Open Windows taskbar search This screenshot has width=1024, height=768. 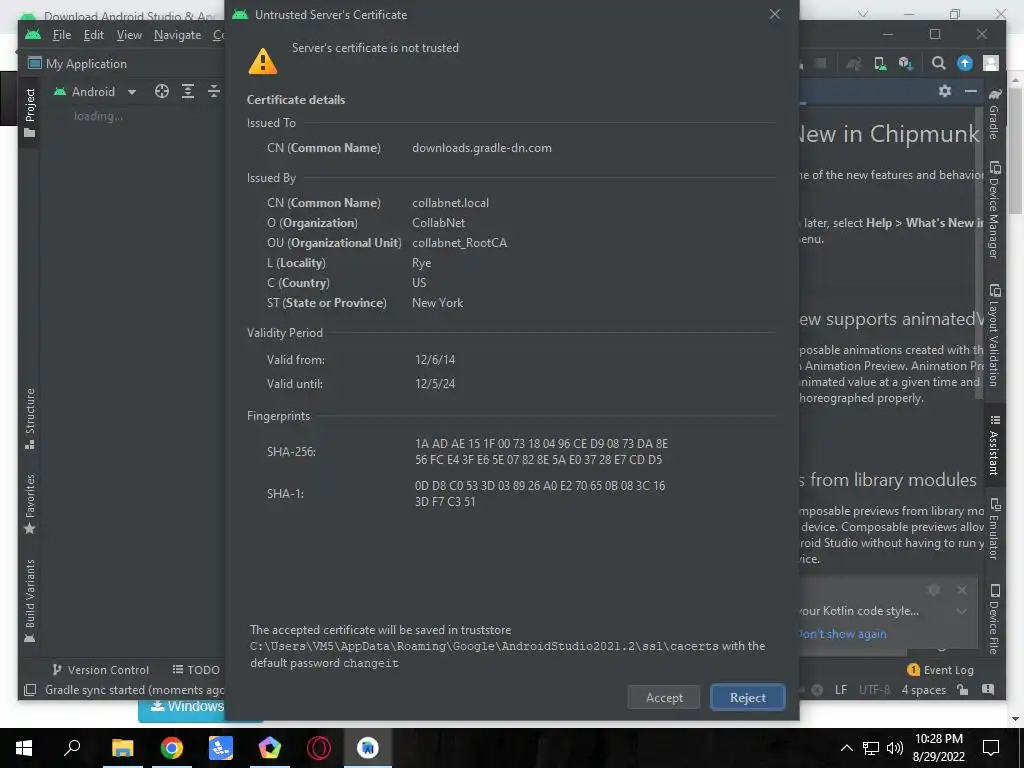72,748
